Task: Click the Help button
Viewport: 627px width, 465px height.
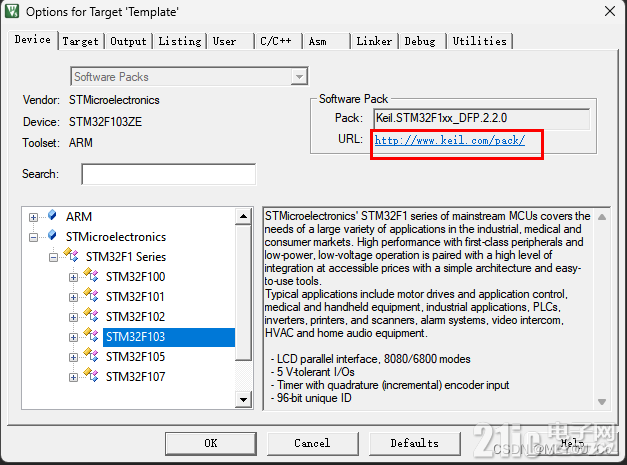Action: [571, 443]
